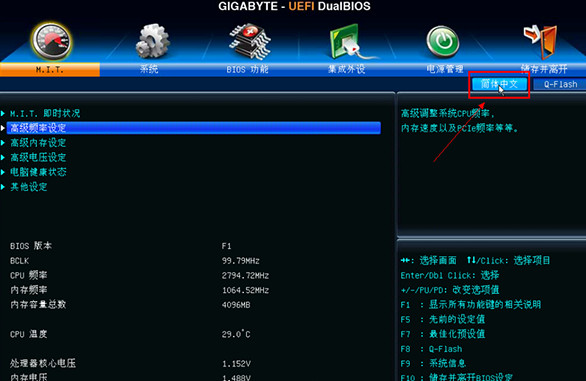This screenshot has height=381, width=586.
Task: Click the F8 Q-Flash help line
Action: 431,349
